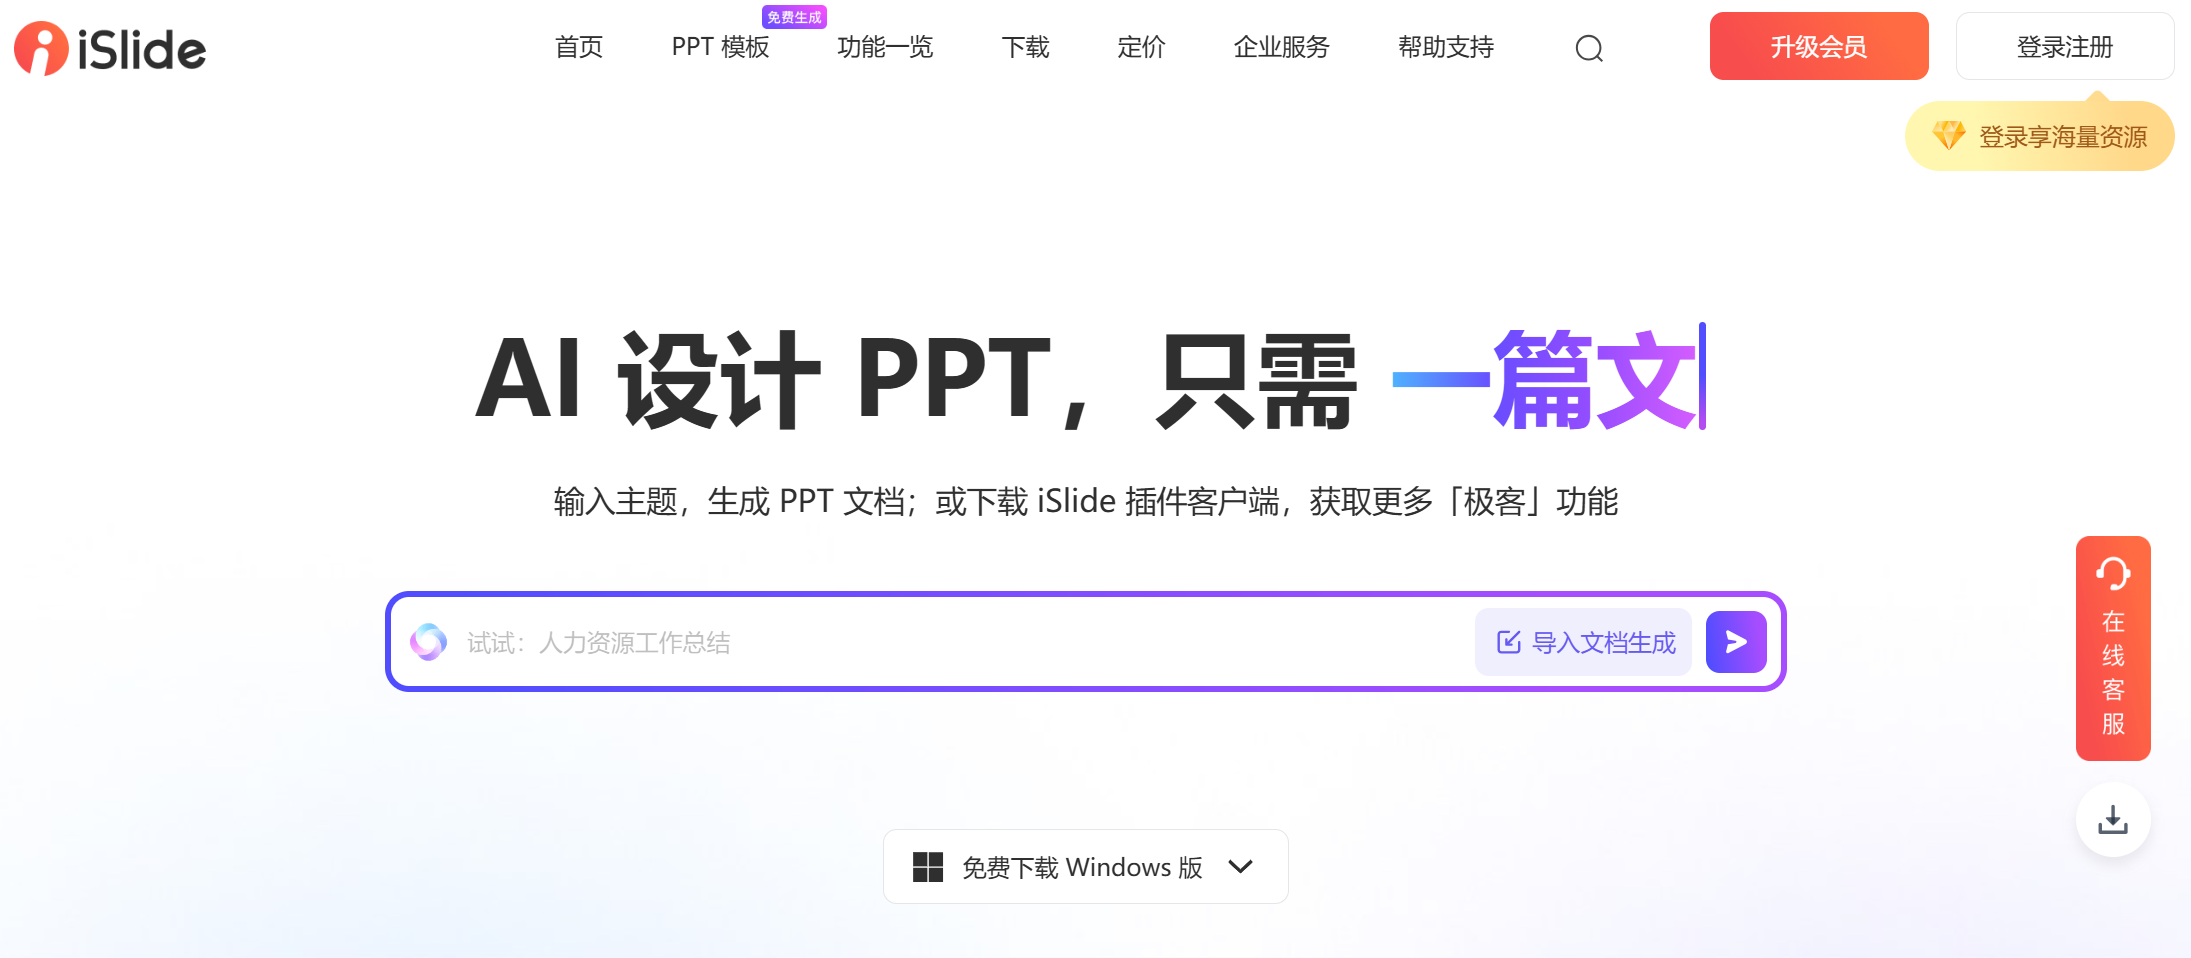The width and height of the screenshot is (2191, 958).
Task: Open the search magnifier icon
Action: pos(1589,48)
